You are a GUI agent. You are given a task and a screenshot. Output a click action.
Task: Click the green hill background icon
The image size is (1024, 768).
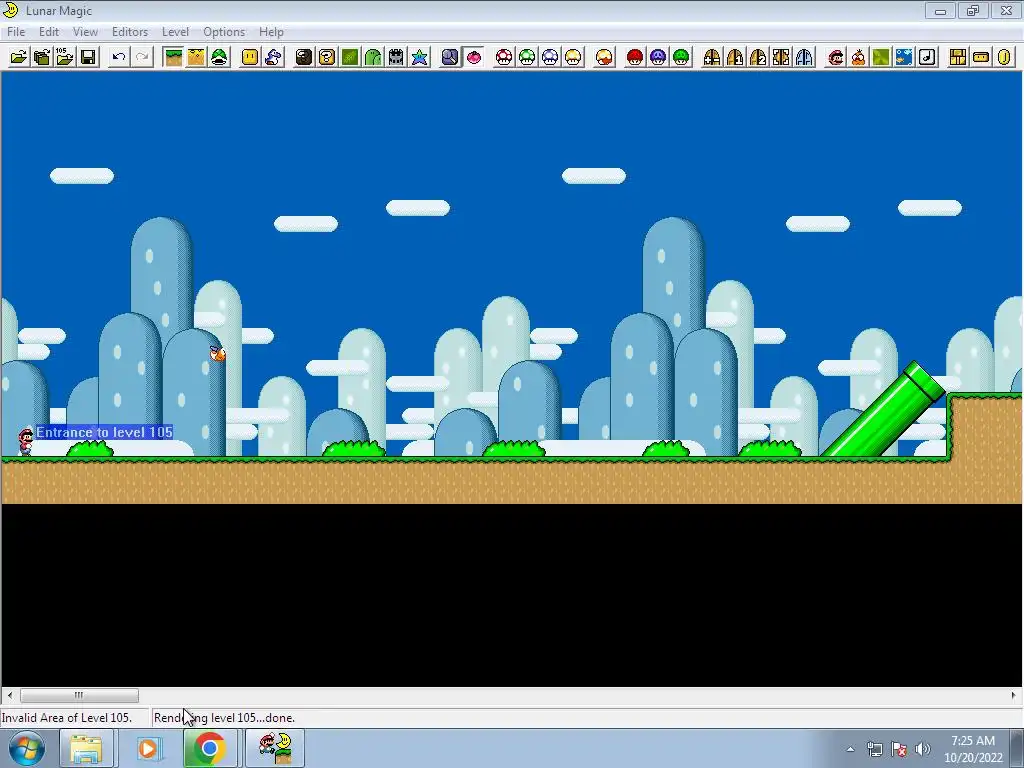click(x=373, y=57)
